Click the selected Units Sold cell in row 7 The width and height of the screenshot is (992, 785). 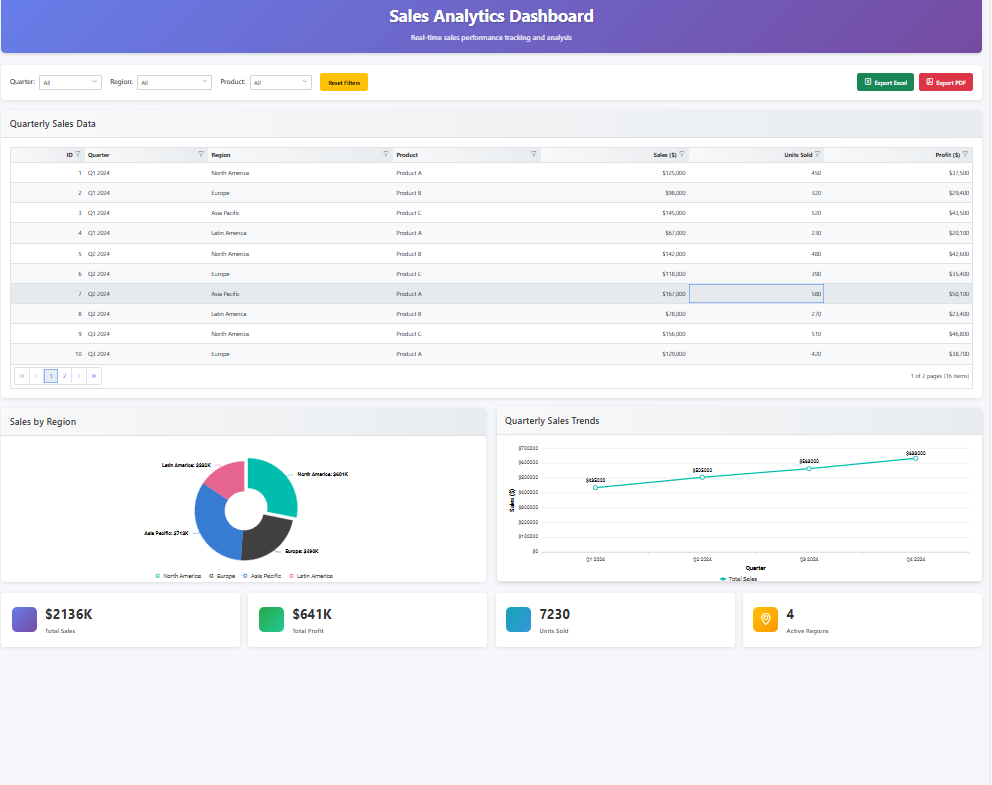click(755, 293)
